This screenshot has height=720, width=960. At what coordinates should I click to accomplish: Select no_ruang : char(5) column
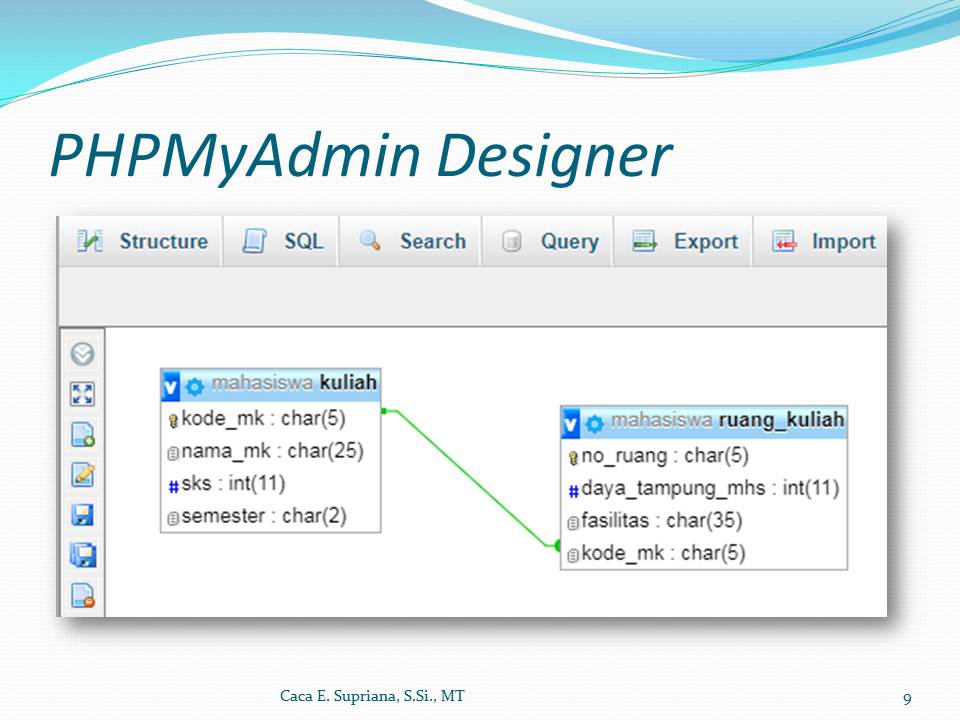click(x=665, y=456)
